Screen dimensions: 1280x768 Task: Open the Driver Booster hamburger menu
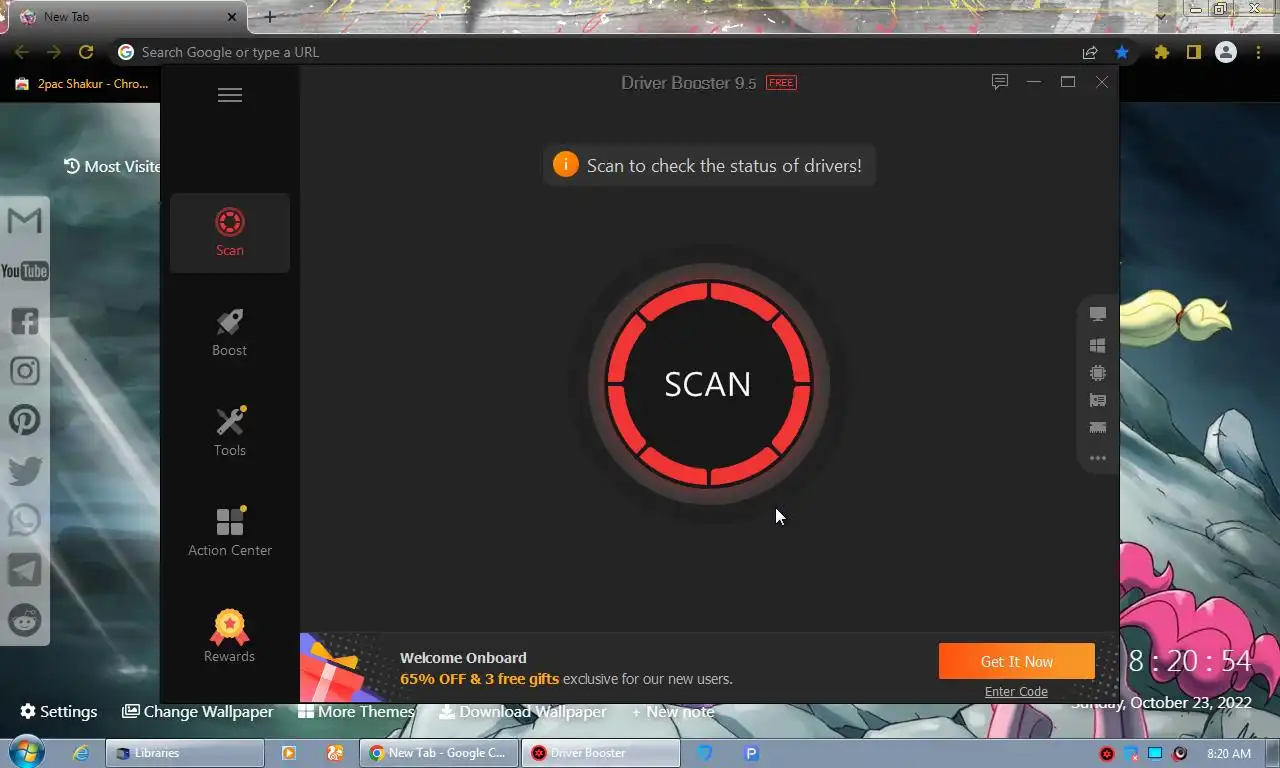(x=230, y=95)
